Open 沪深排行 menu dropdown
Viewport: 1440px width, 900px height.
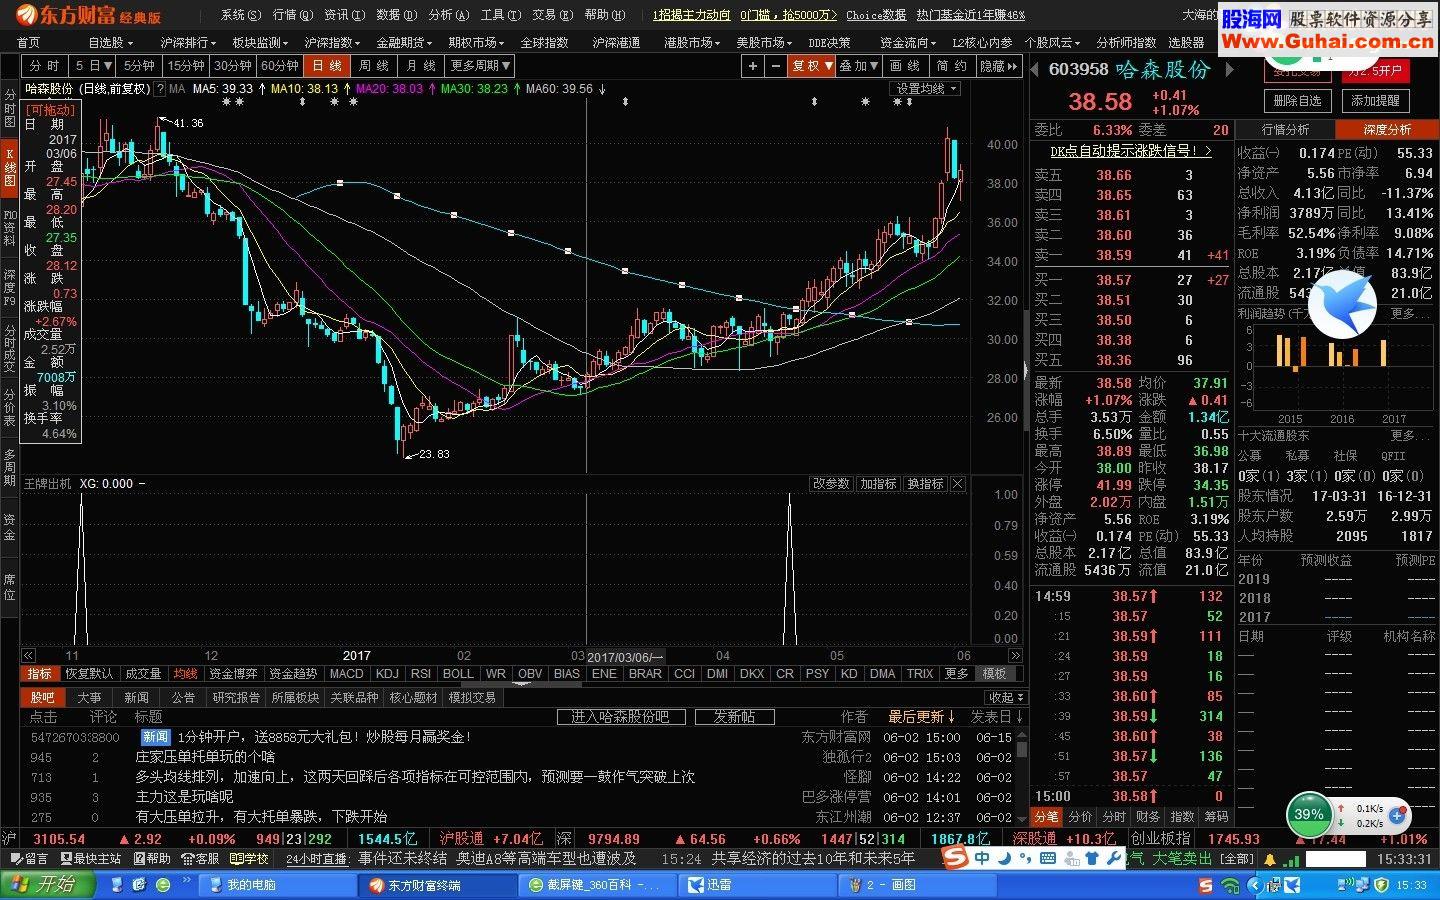pos(188,42)
